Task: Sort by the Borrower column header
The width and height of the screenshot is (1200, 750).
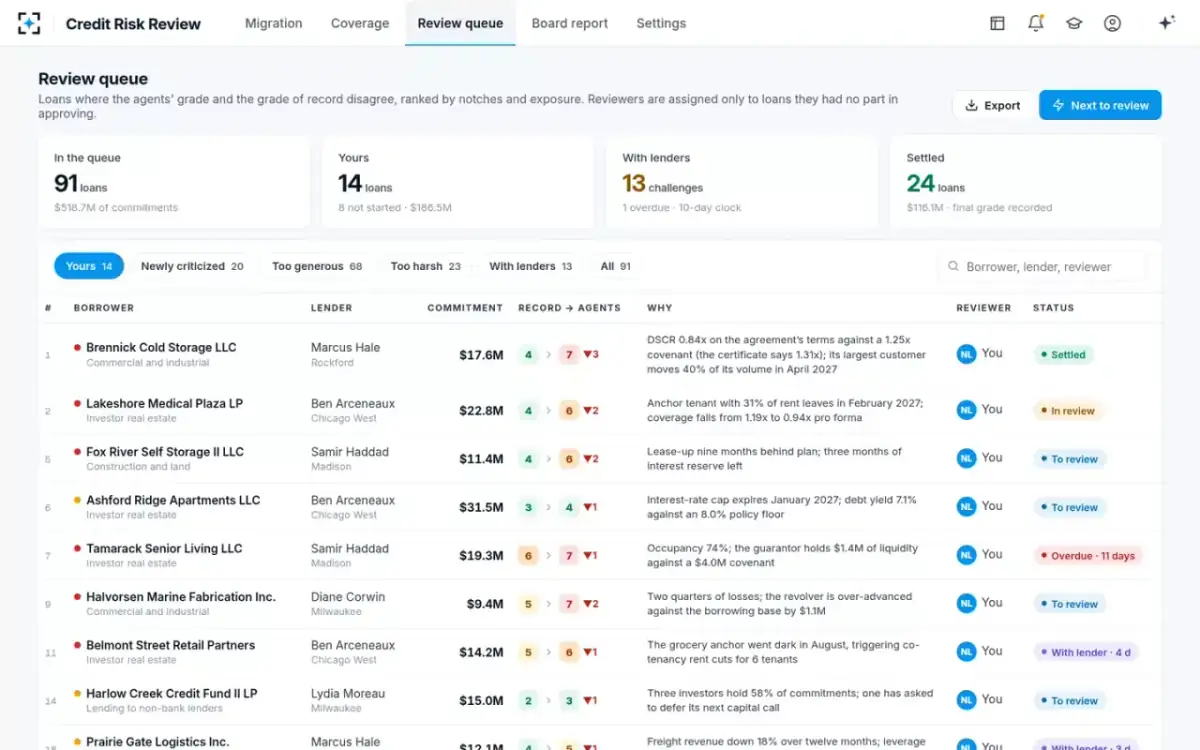Action: tap(104, 308)
